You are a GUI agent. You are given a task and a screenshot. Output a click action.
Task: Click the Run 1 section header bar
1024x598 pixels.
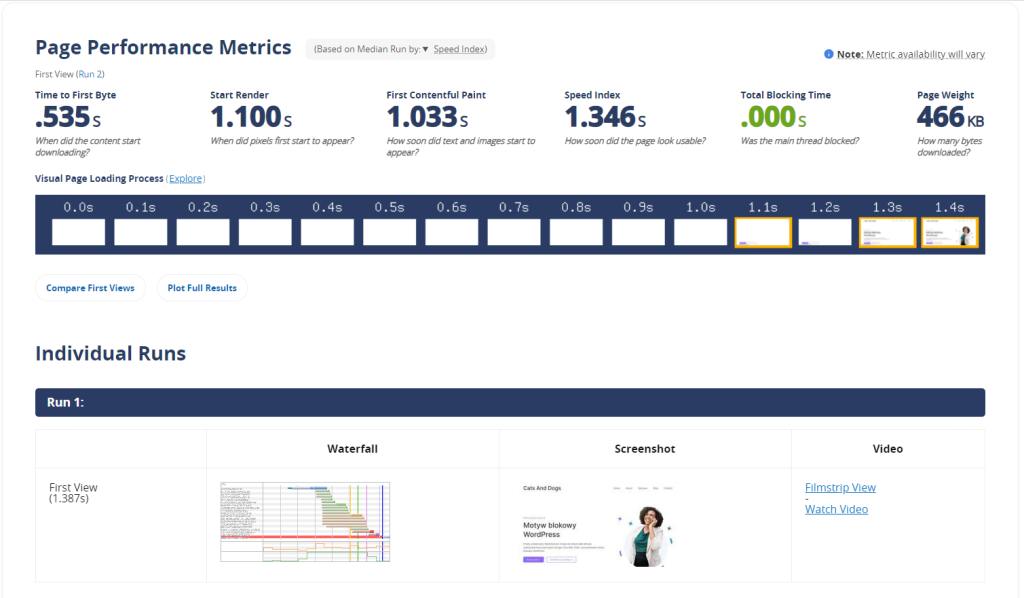click(x=510, y=402)
